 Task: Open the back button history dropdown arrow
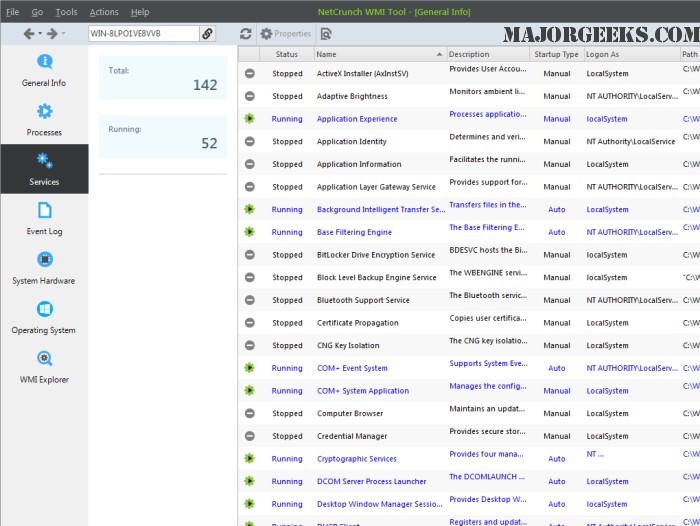click(40, 33)
